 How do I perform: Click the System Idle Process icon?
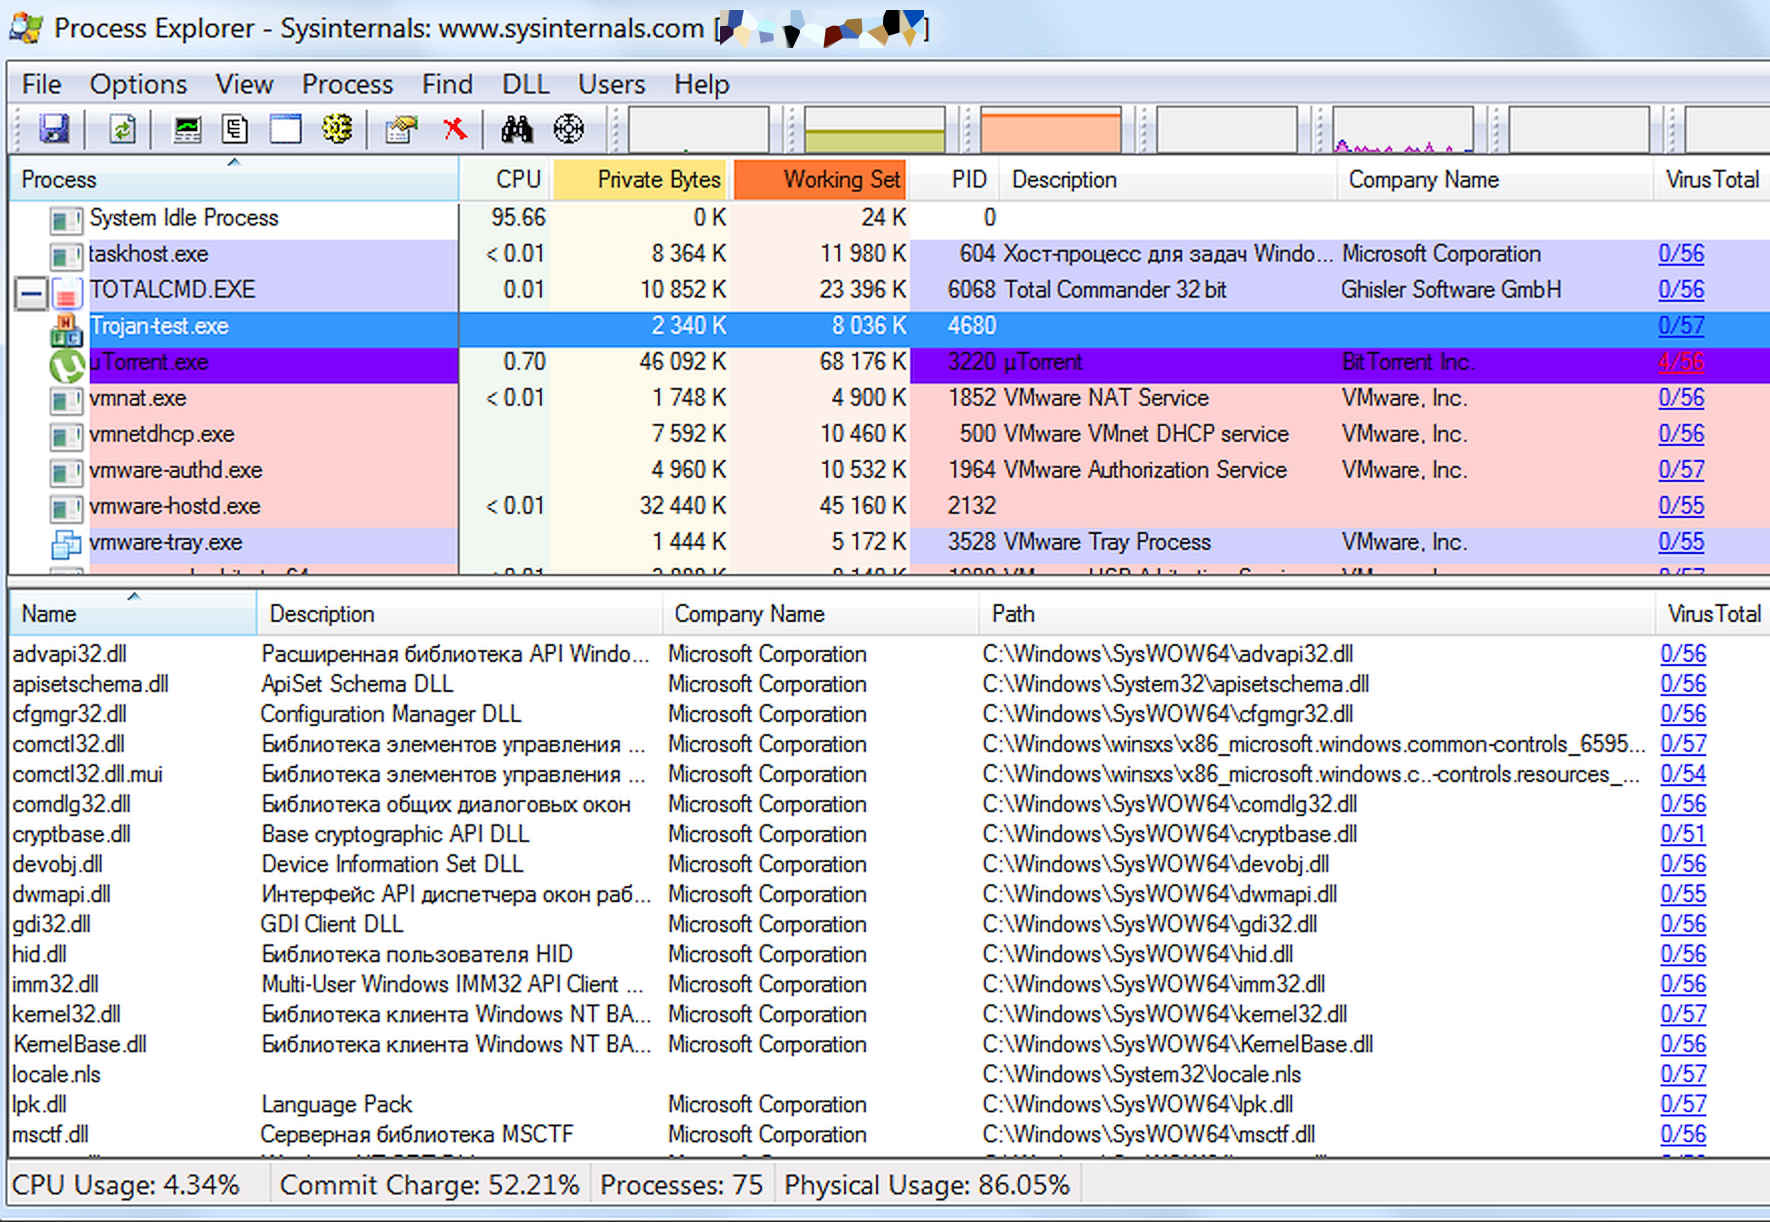pos(66,220)
